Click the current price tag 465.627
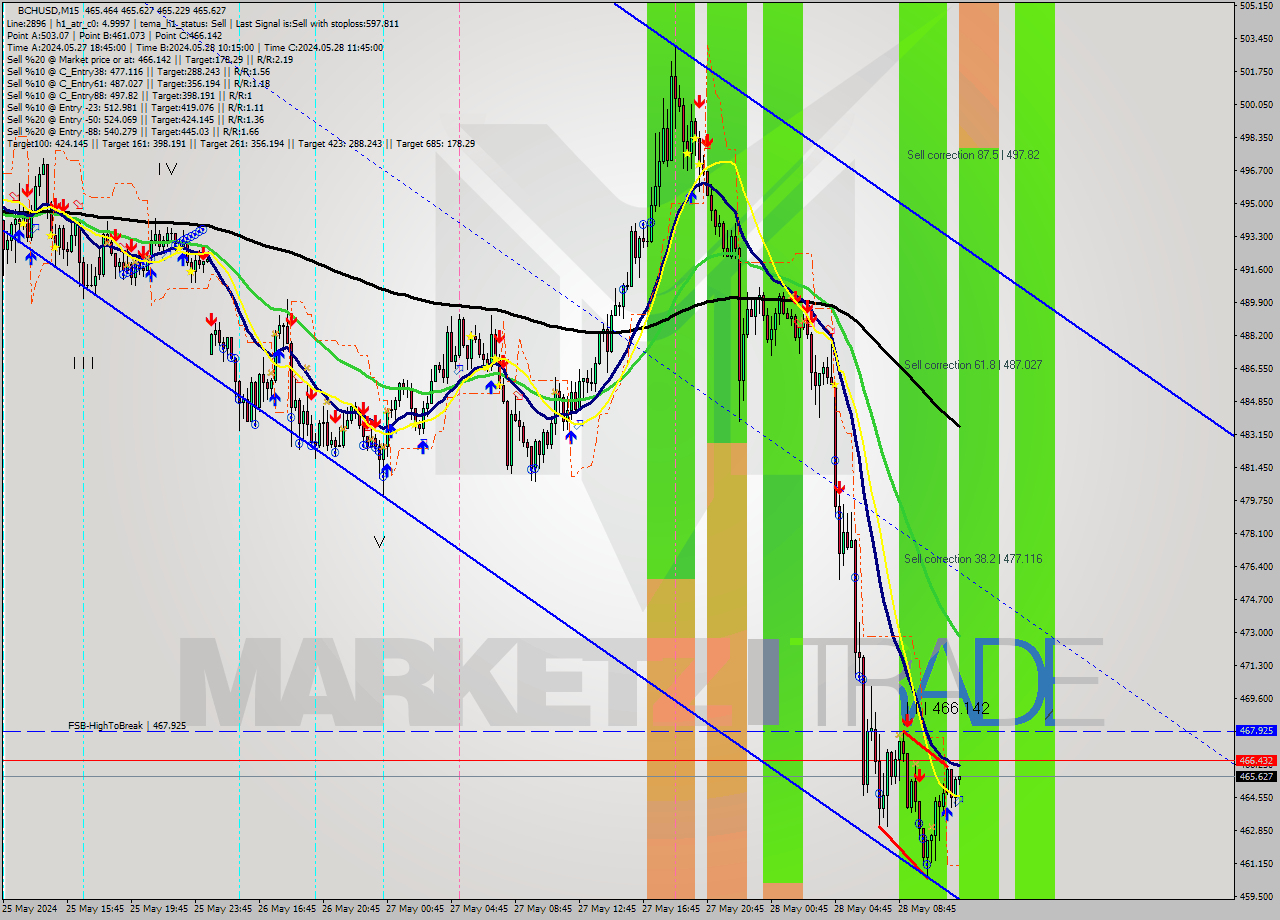1280x920 pixels. pos(1256,776)
